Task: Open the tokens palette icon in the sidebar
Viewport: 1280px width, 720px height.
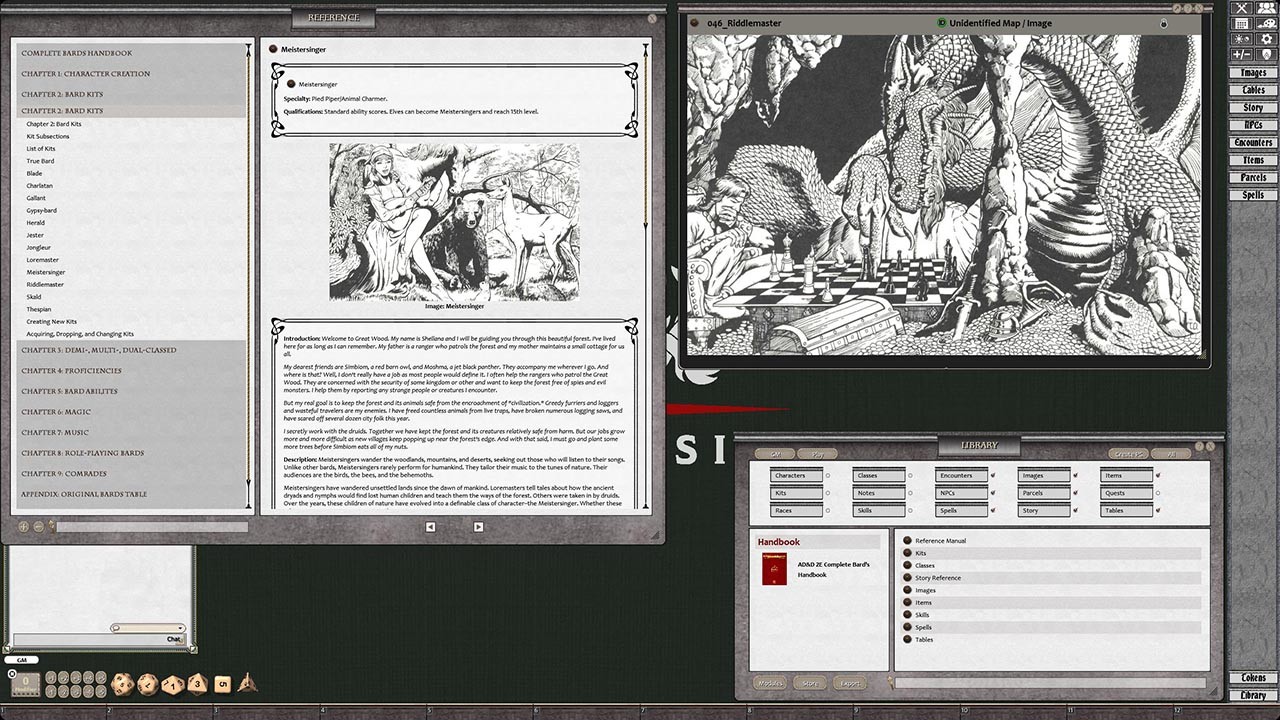Action: coord(1266,8)
